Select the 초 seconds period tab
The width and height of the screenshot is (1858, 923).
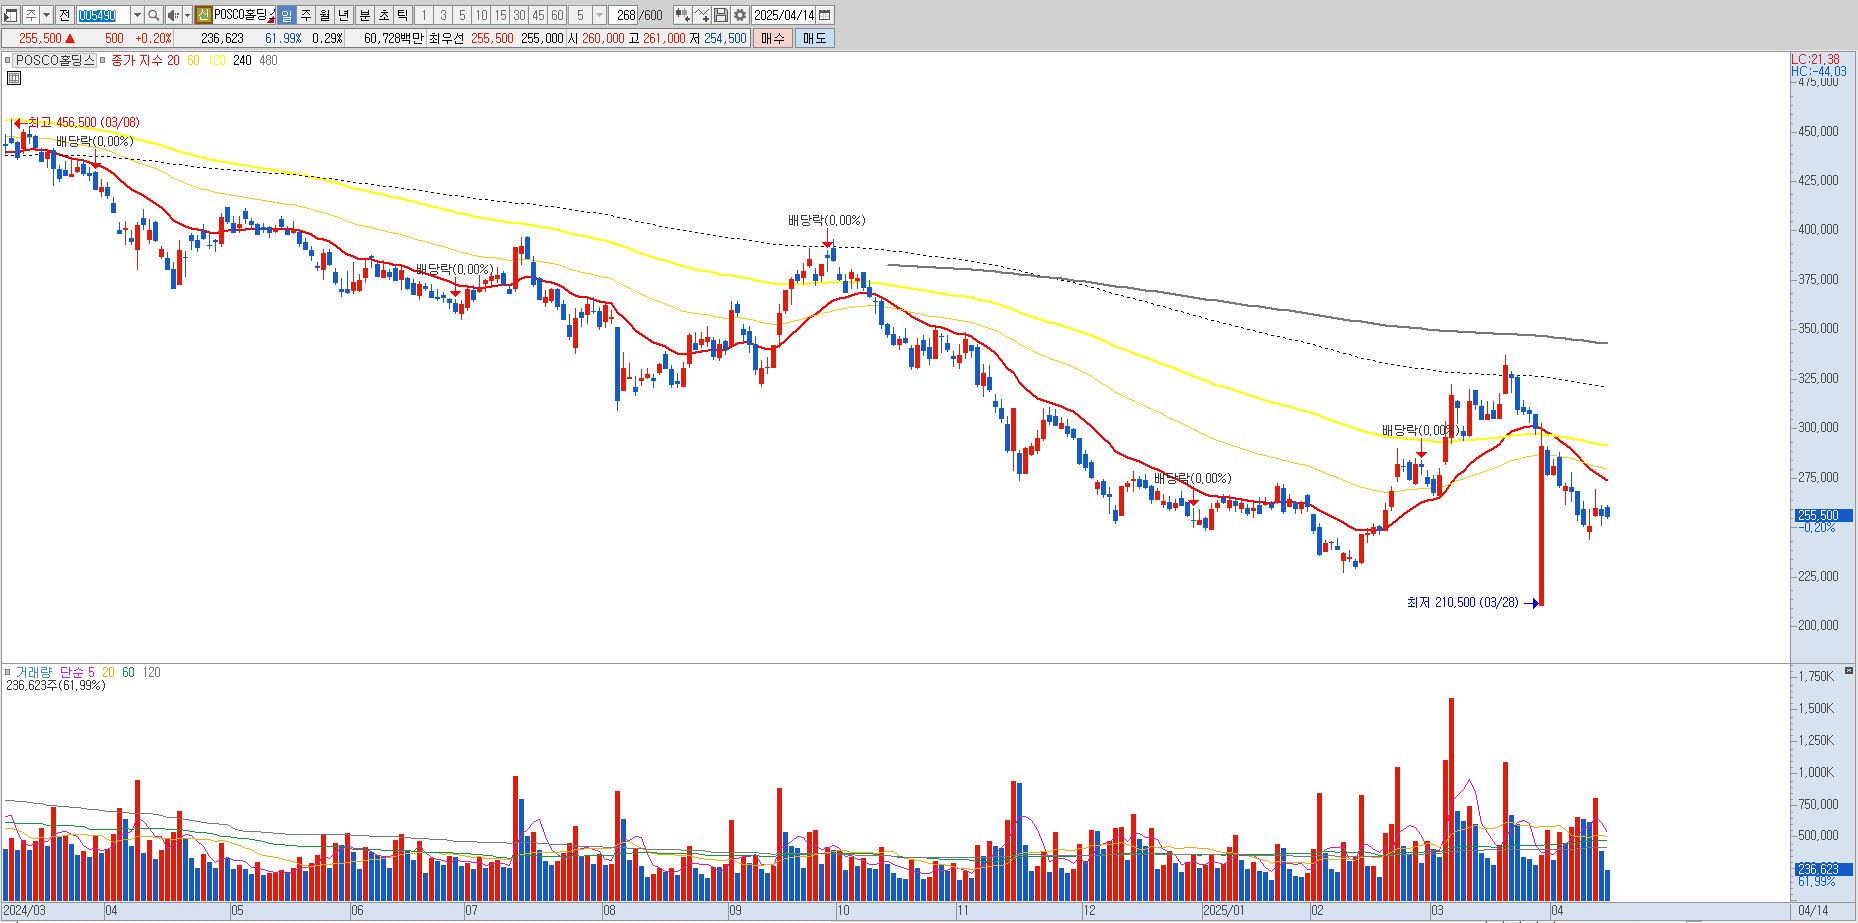[383, 15]
